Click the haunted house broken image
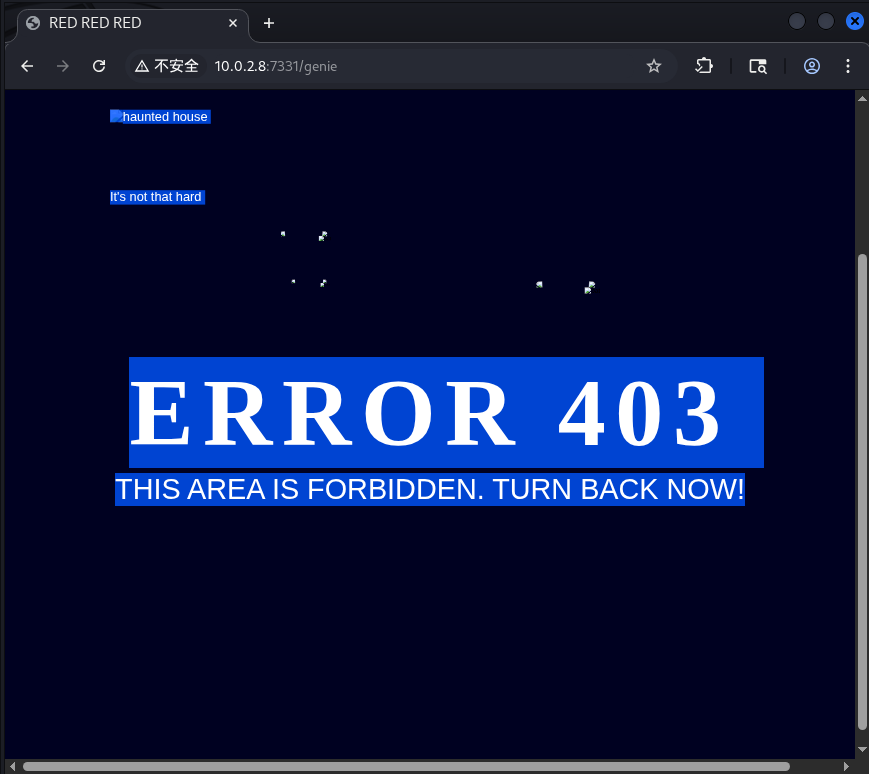Viewport: 869px width, 774px height. click(160, 117)
